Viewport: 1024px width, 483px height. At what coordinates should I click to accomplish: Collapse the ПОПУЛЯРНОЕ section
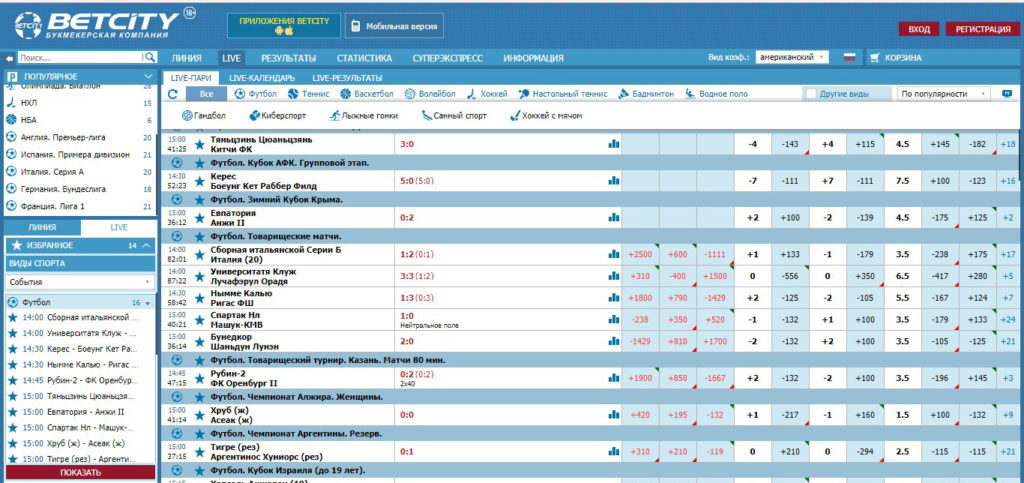(147, 76)
